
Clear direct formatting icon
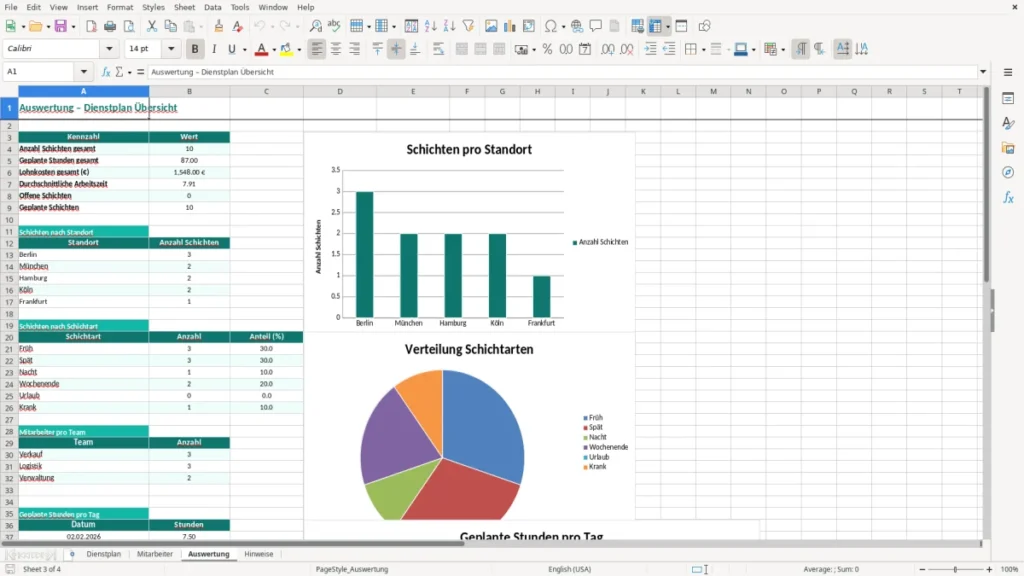coord(238,26)
